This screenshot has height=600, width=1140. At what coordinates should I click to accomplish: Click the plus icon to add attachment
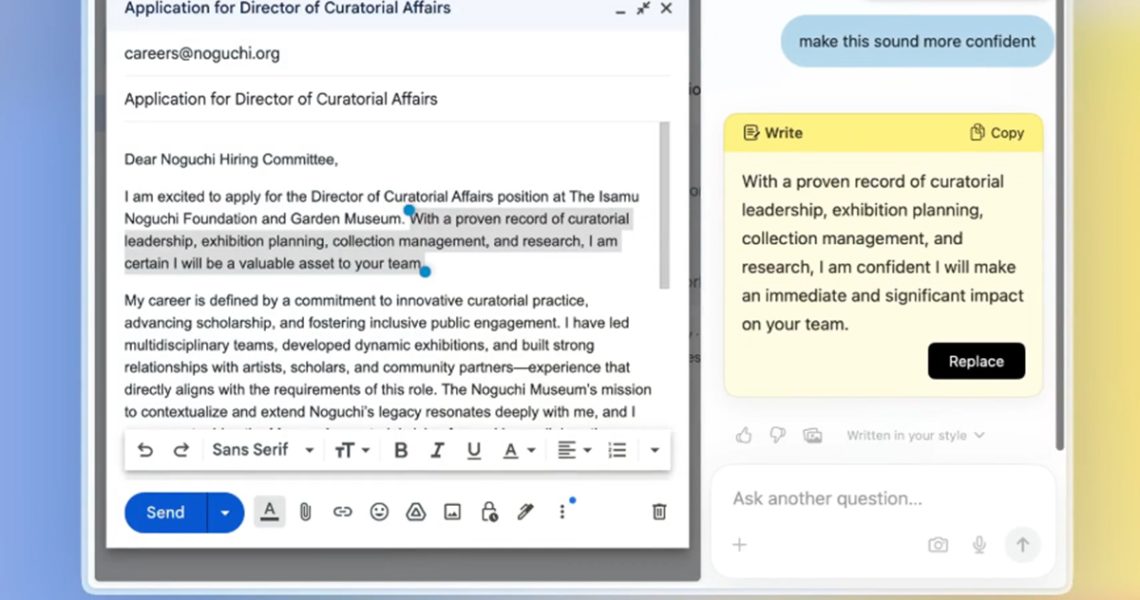(x=739, y=545)
